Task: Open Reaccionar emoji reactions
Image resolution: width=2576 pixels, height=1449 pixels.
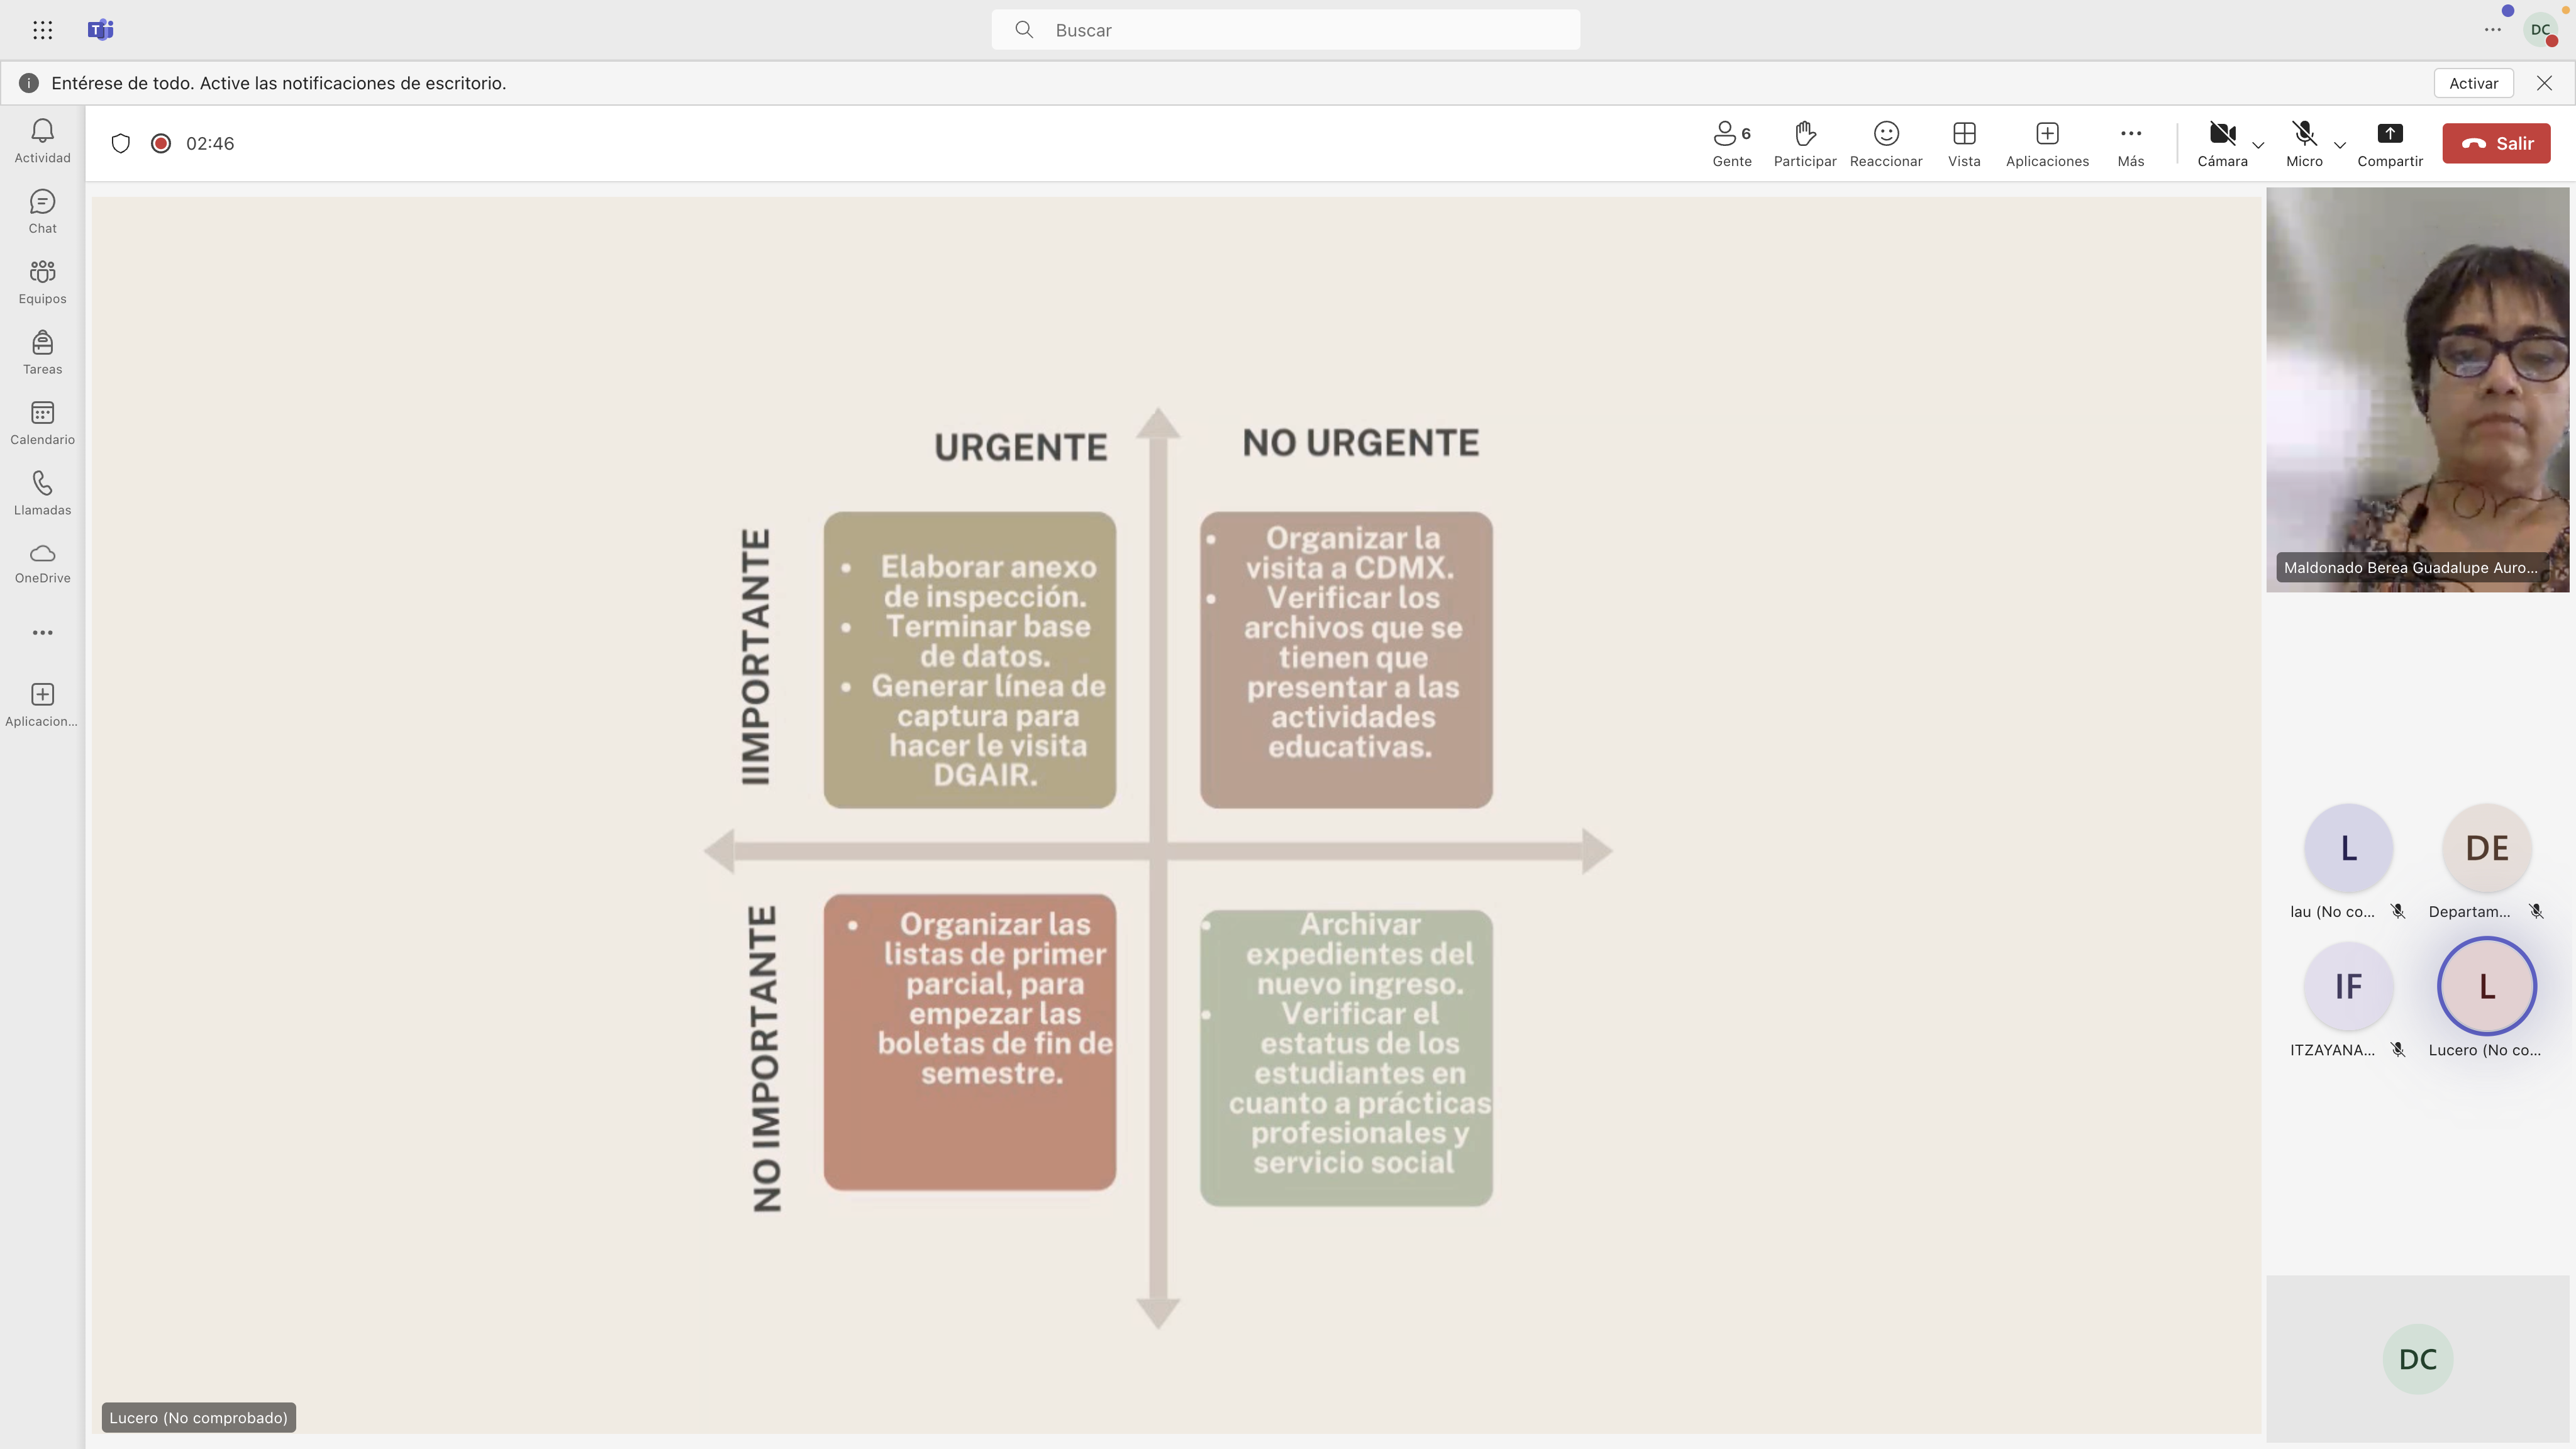Action: [1886, 144]
